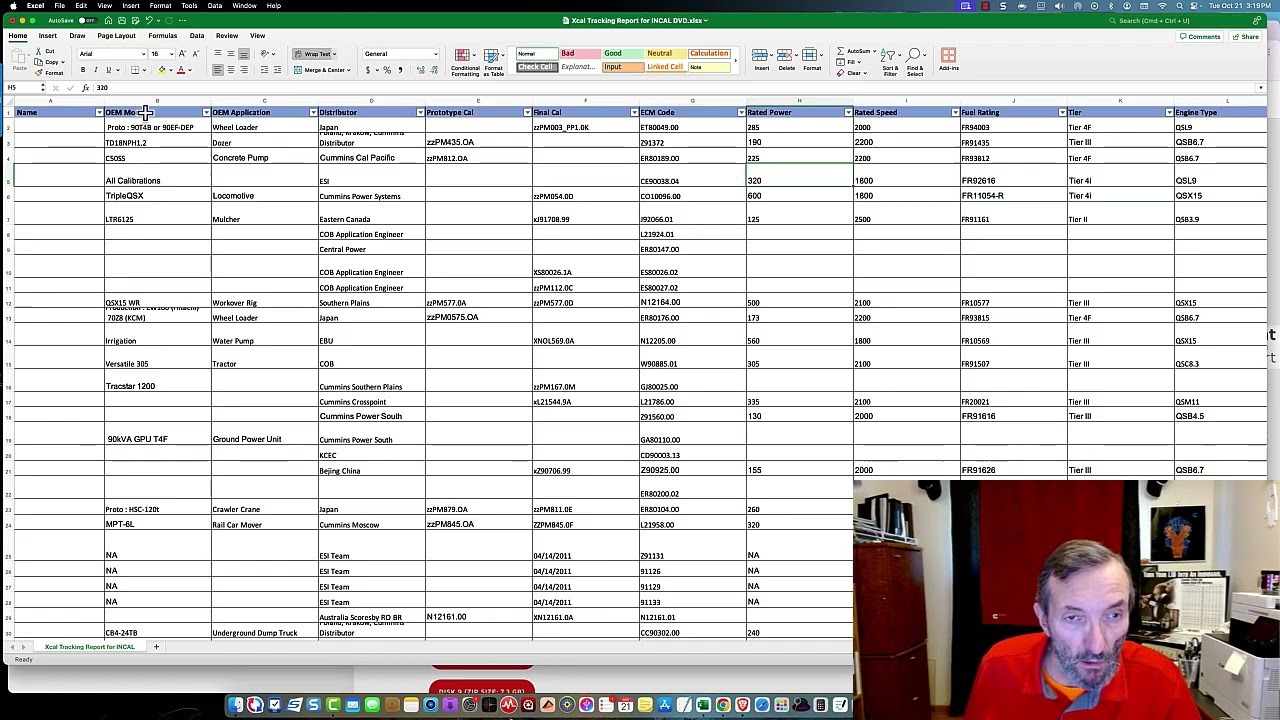Viewport: 1280px width, 720px height.
Task: Click Format as Table
Action: coord(493,62)
